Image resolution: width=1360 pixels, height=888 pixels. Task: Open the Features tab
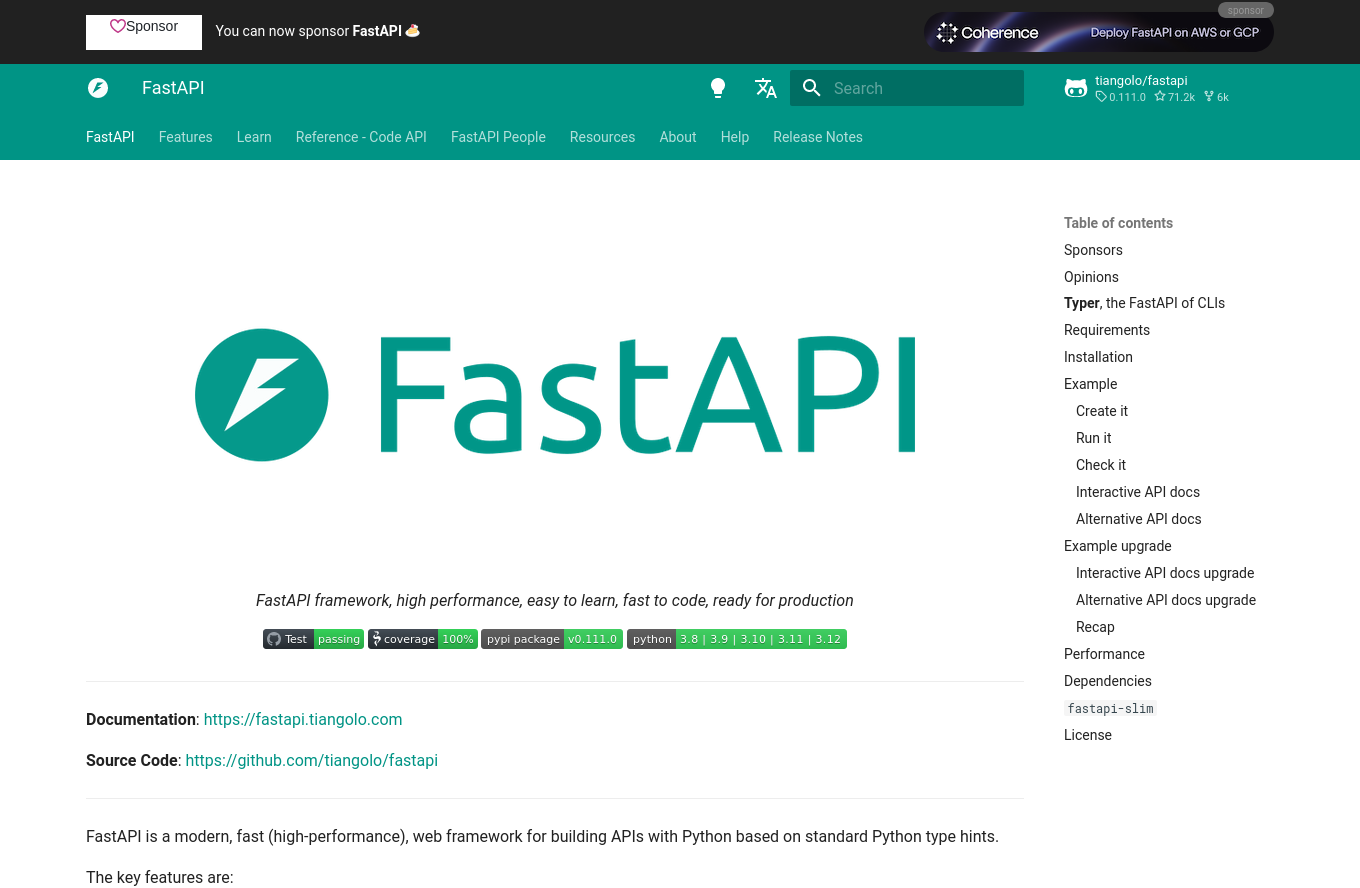186,137
